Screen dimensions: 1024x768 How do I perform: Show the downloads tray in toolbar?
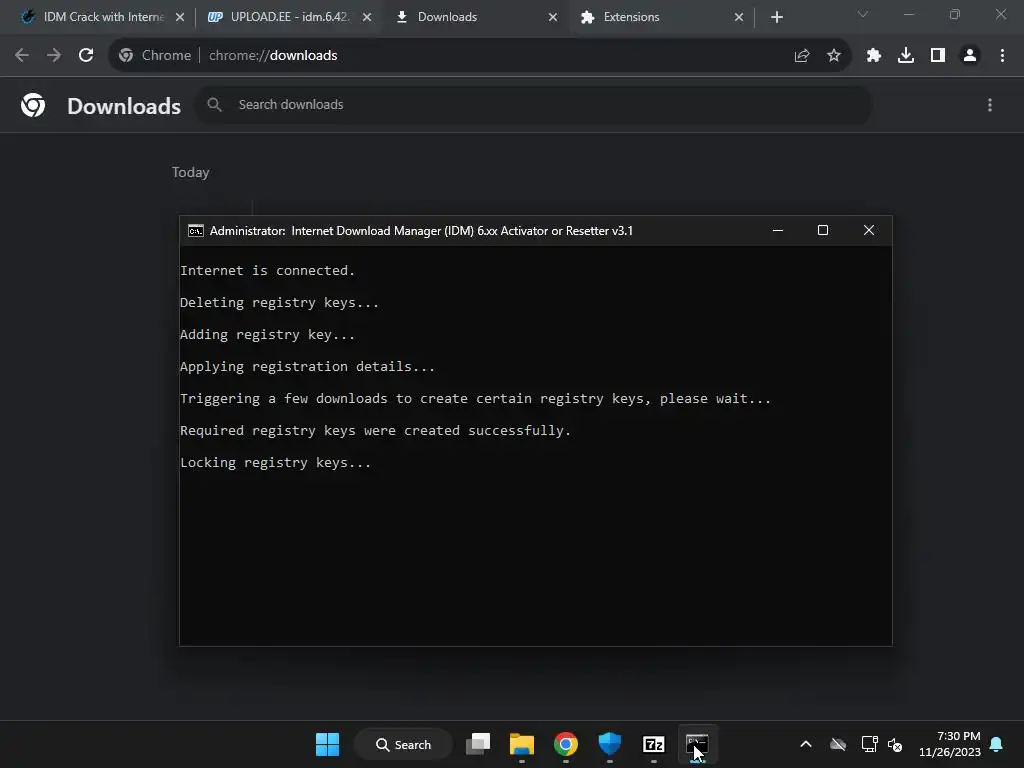(906, 56)
